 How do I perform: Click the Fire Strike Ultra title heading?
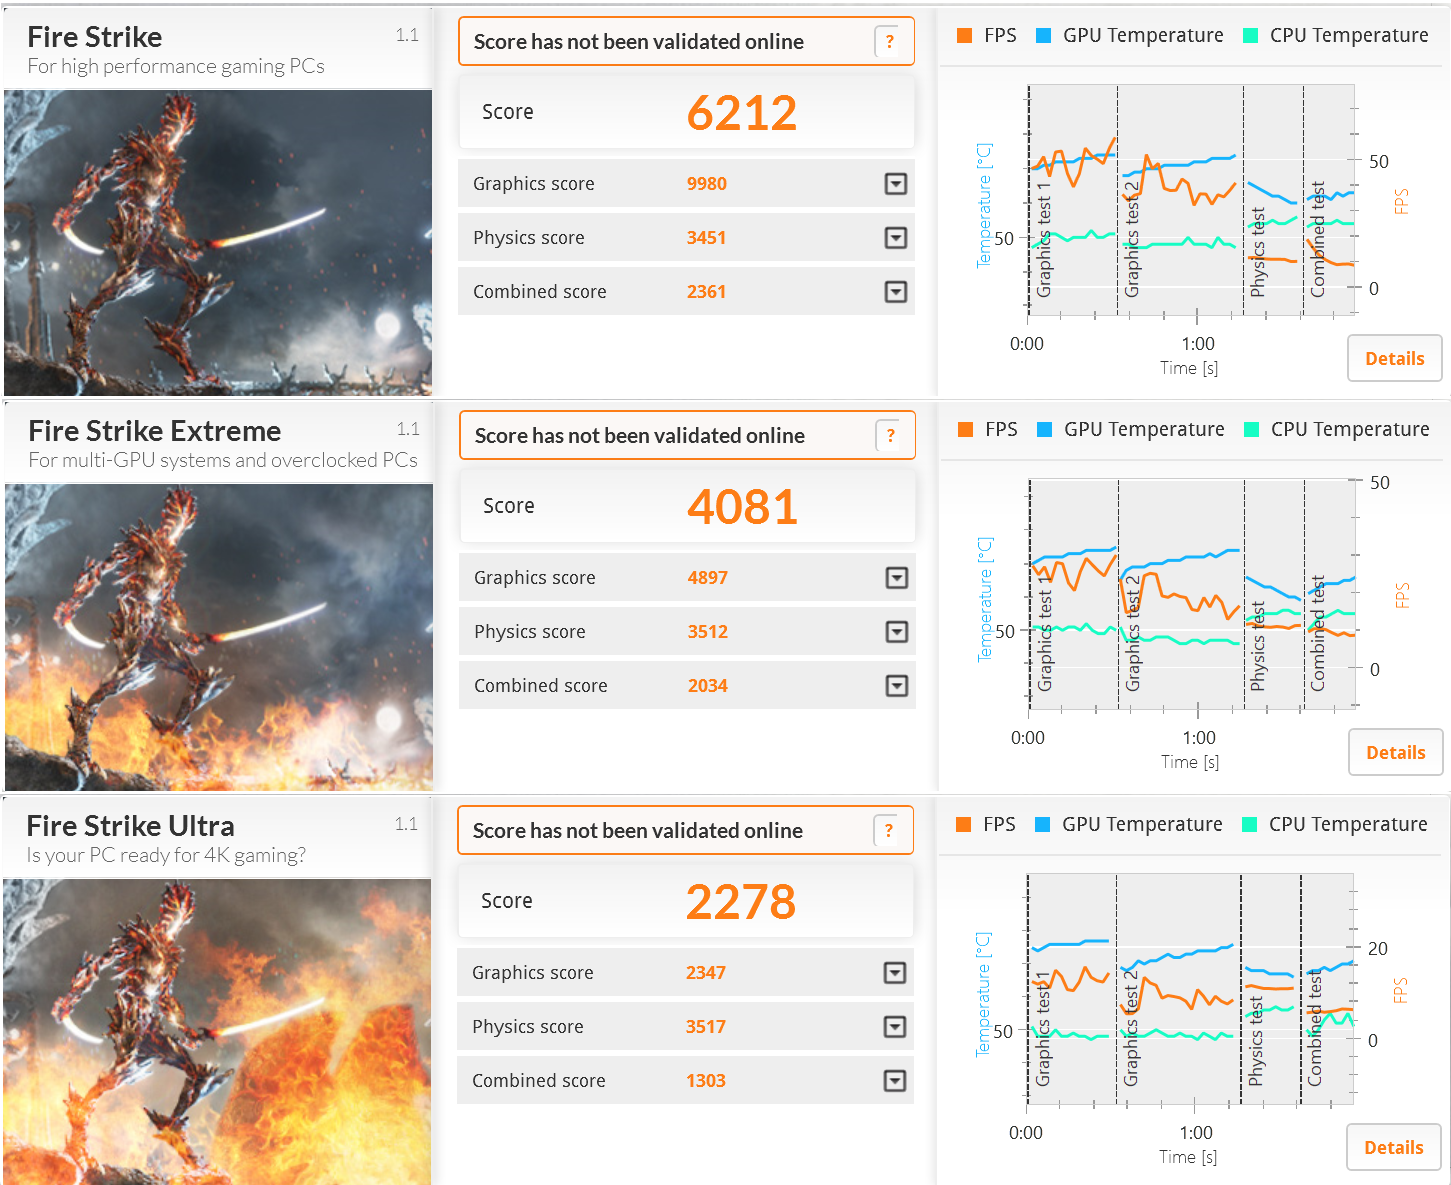coord(131,826)
